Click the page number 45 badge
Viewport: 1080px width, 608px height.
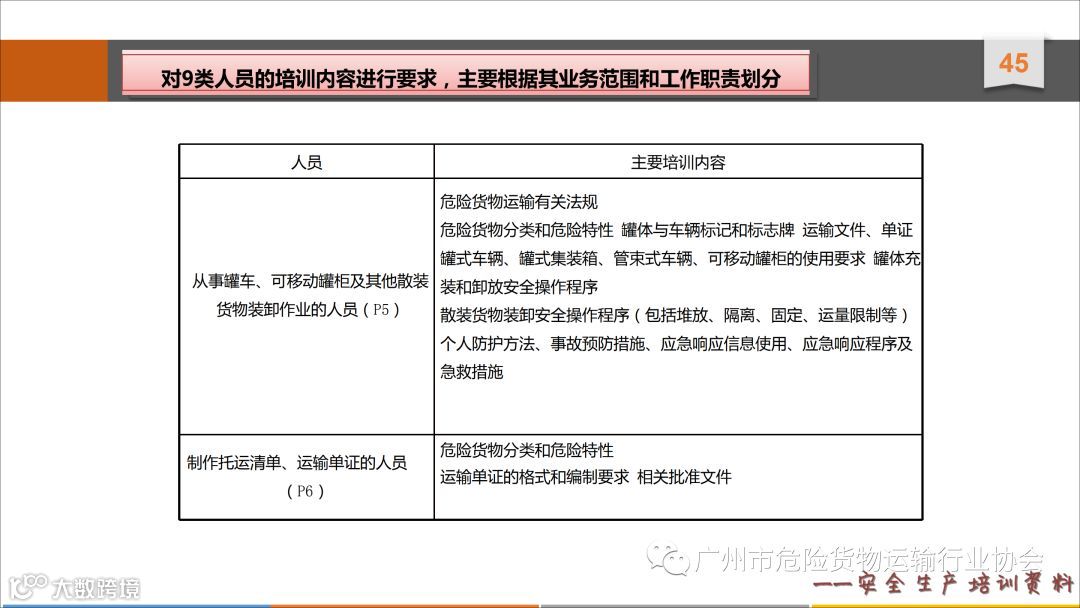point(1013,63)
